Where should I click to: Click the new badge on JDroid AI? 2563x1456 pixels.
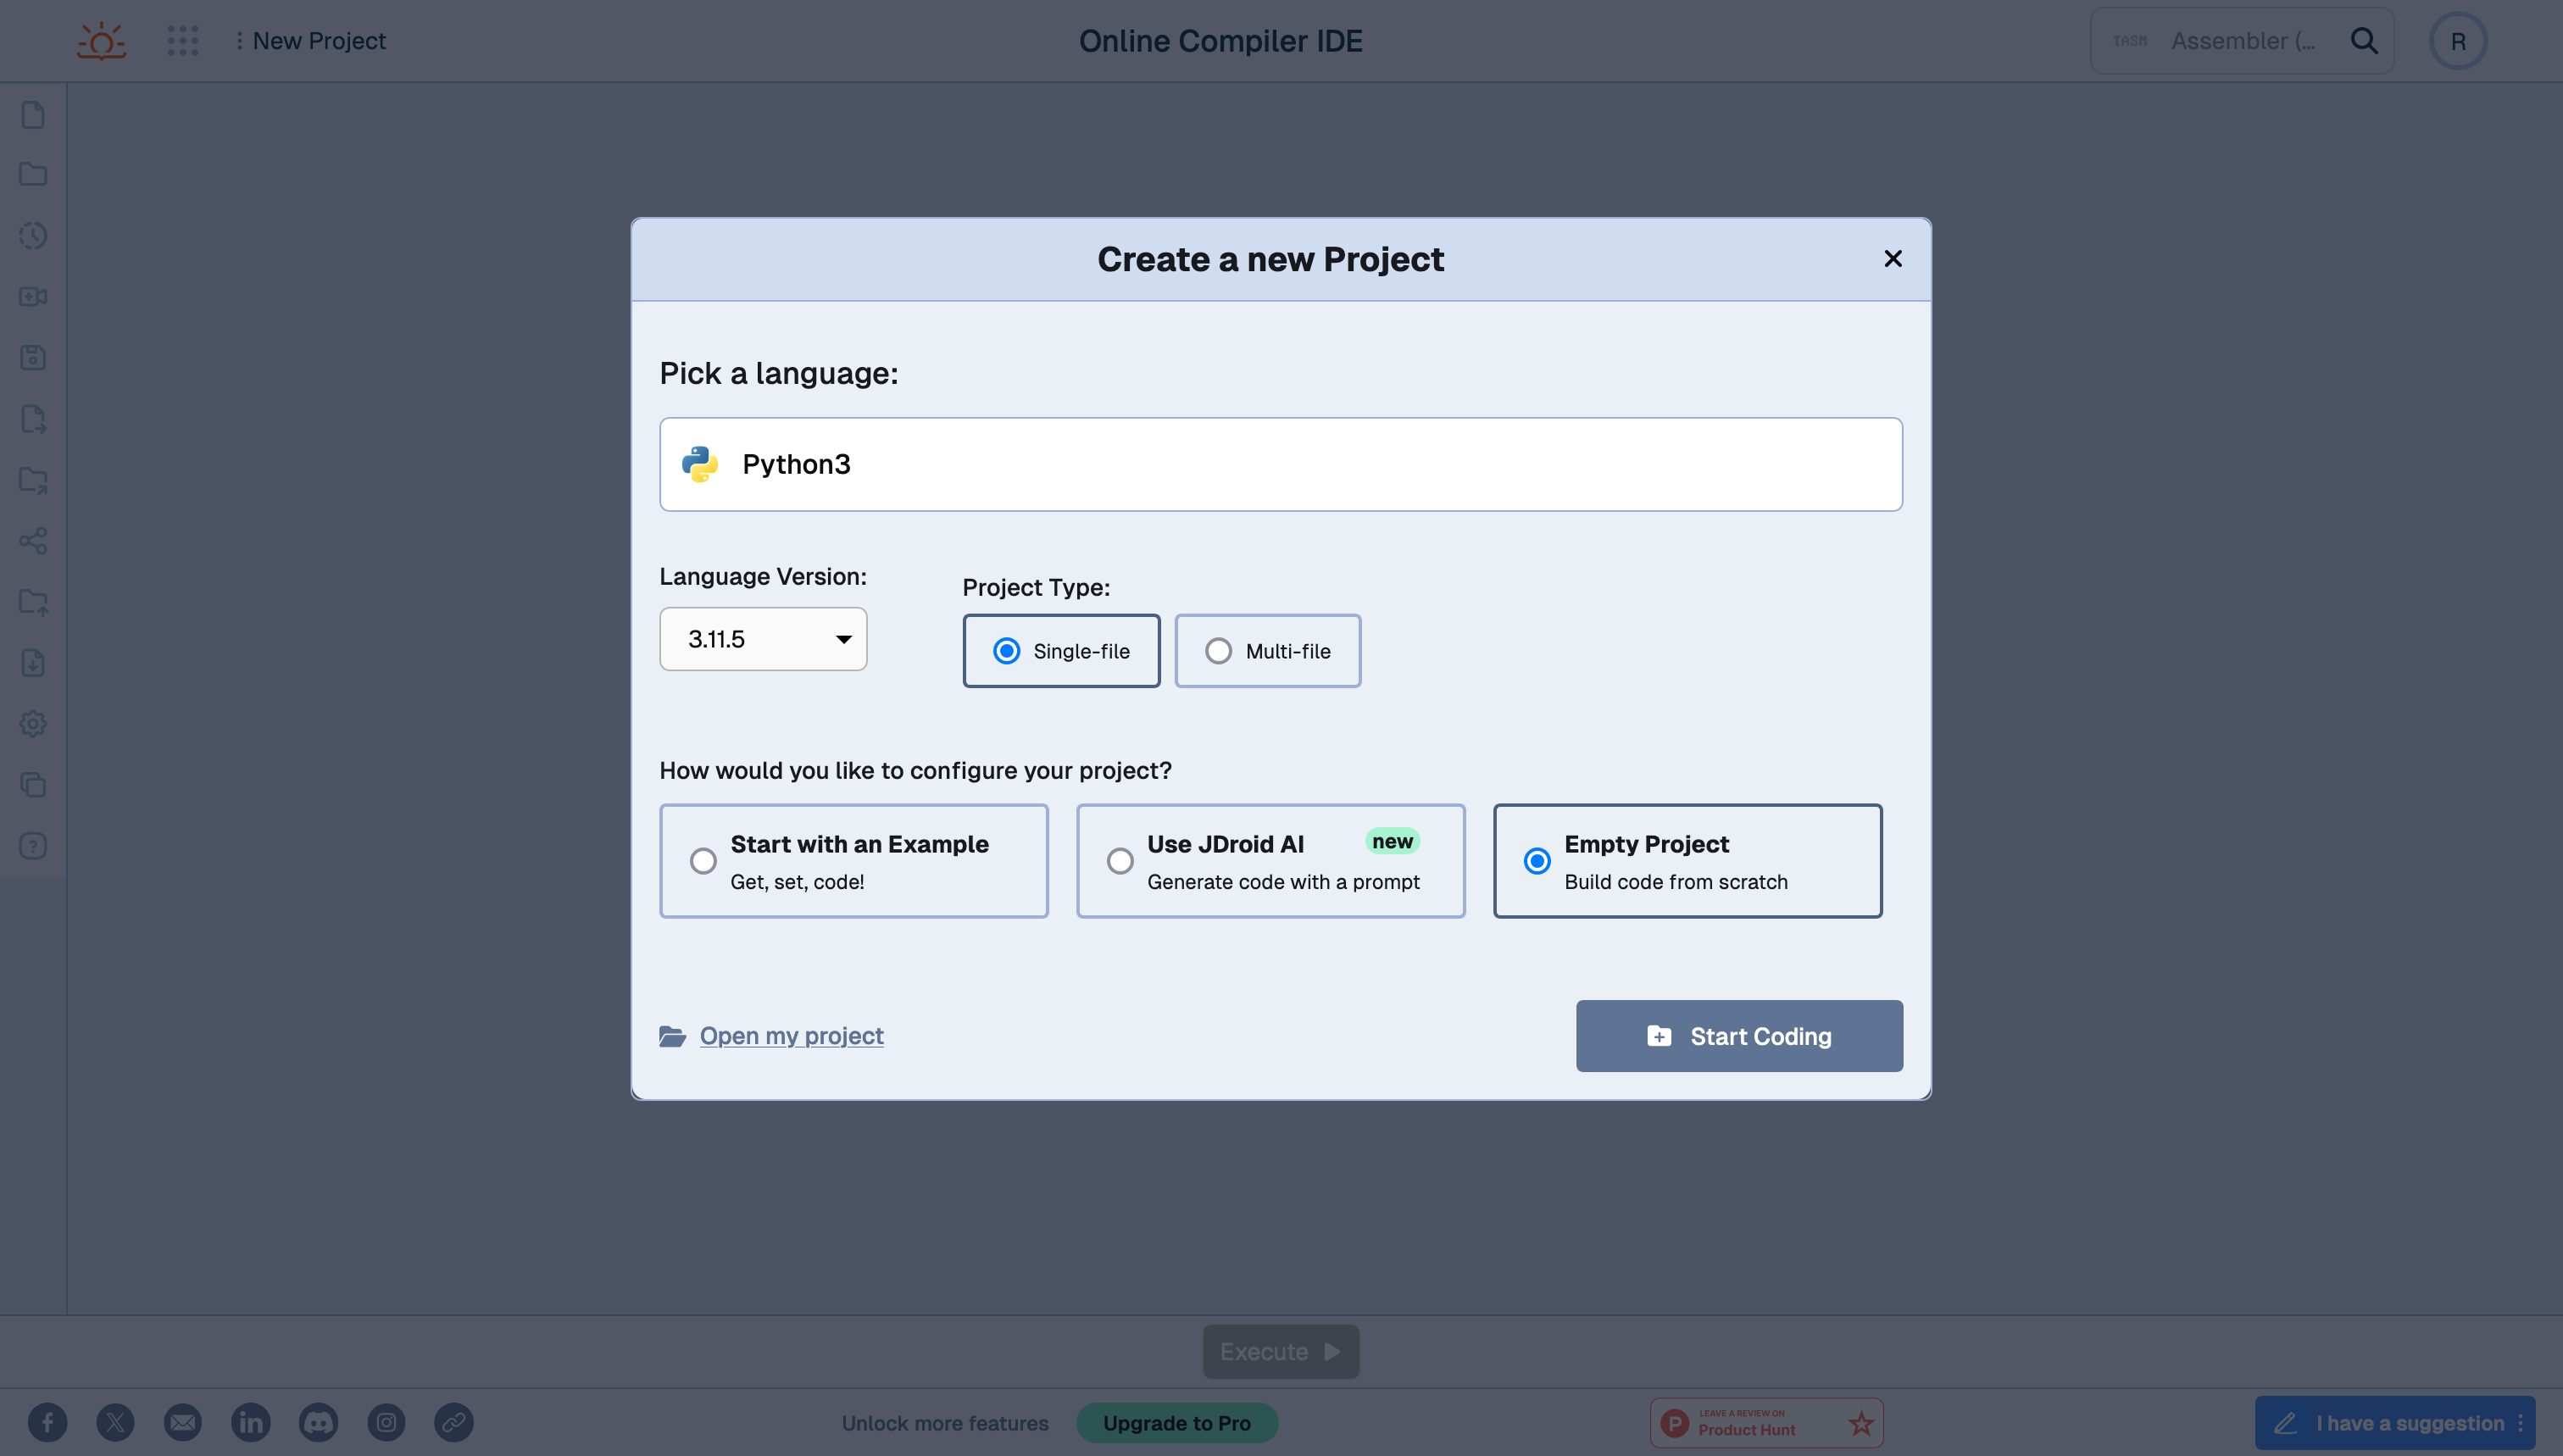click(x=1392, y=842)
